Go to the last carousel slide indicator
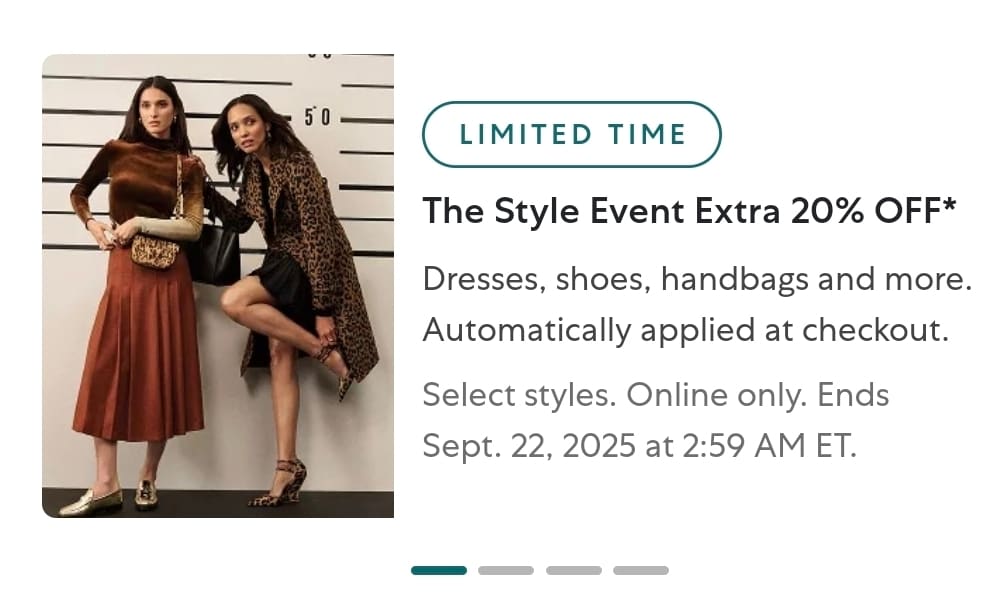Image resolution: width=991 pixels, height=595 pixels. (640, 570)
